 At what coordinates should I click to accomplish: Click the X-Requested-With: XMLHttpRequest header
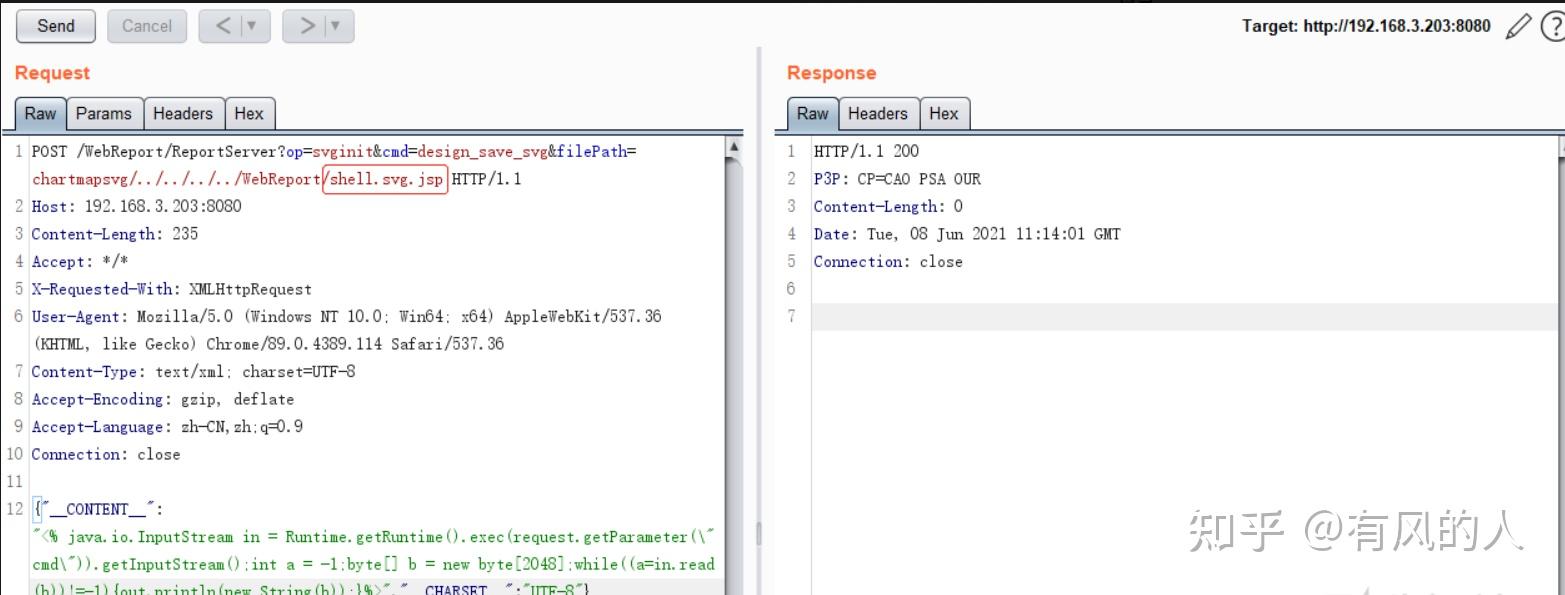171,289
